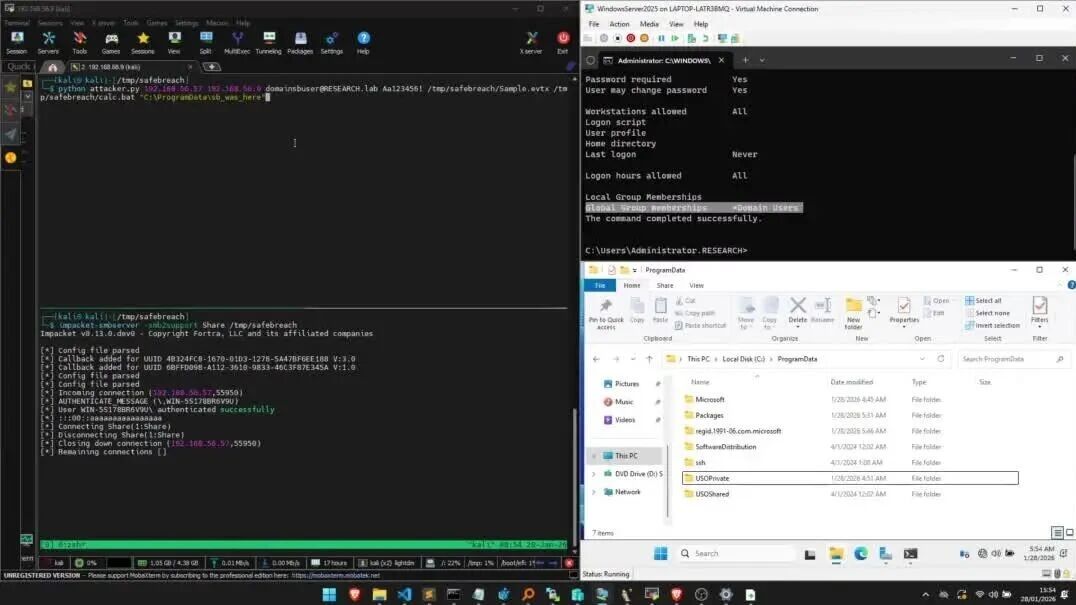Image resolution: width=1076 pixels, height=605 pixels.
Task: Open the terminal profile dropdown arrow
Action: coord(762,60)
